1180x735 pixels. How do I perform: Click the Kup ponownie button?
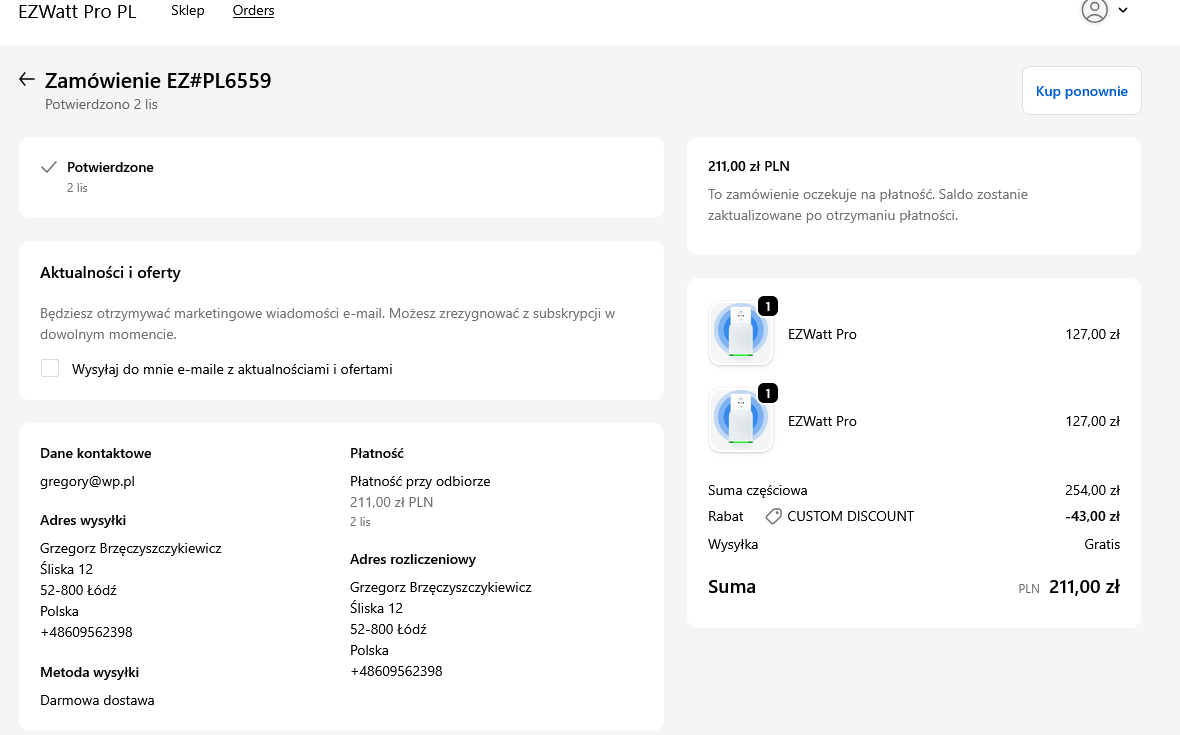coord(1081,91)
